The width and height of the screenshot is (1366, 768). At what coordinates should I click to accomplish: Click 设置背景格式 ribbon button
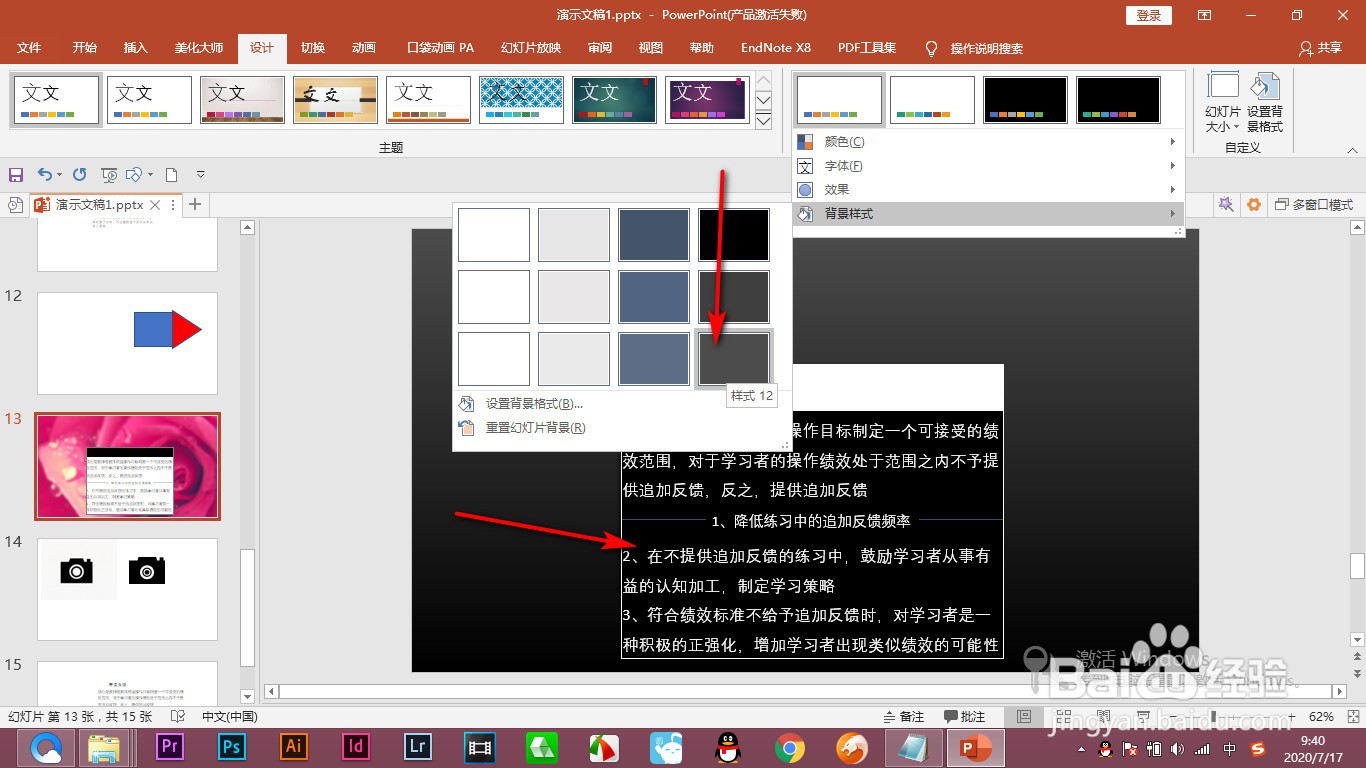(1265, 104)
